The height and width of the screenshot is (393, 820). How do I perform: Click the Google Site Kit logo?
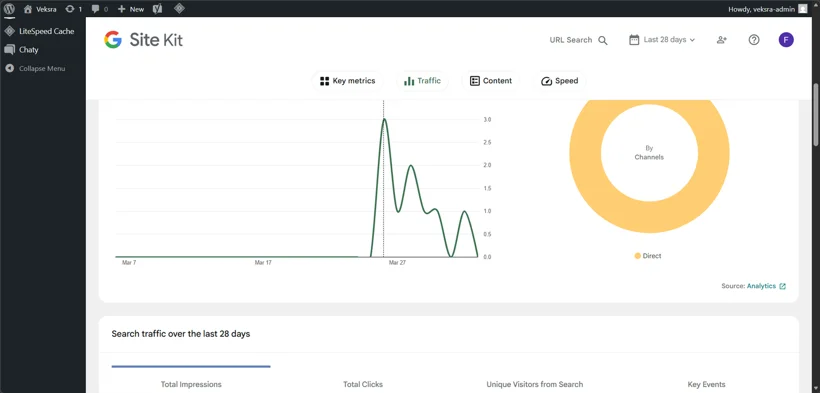(143, 40)
